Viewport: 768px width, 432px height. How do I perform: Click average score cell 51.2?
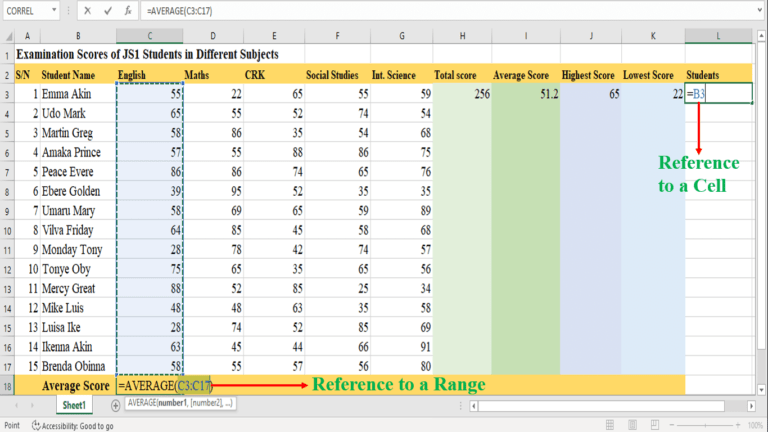pos(526,94)
